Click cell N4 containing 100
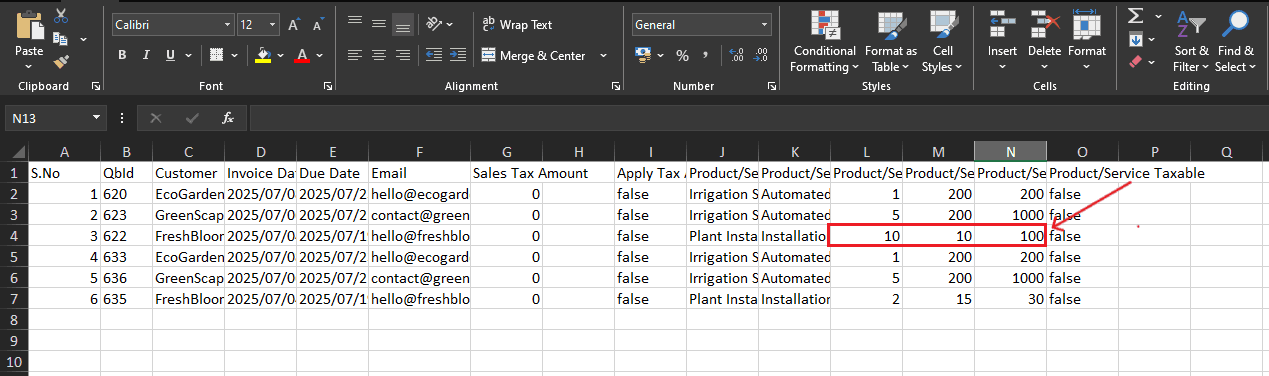This screenshot has height=376, width=1269. pyautogui.click(x=1010, y=236)
